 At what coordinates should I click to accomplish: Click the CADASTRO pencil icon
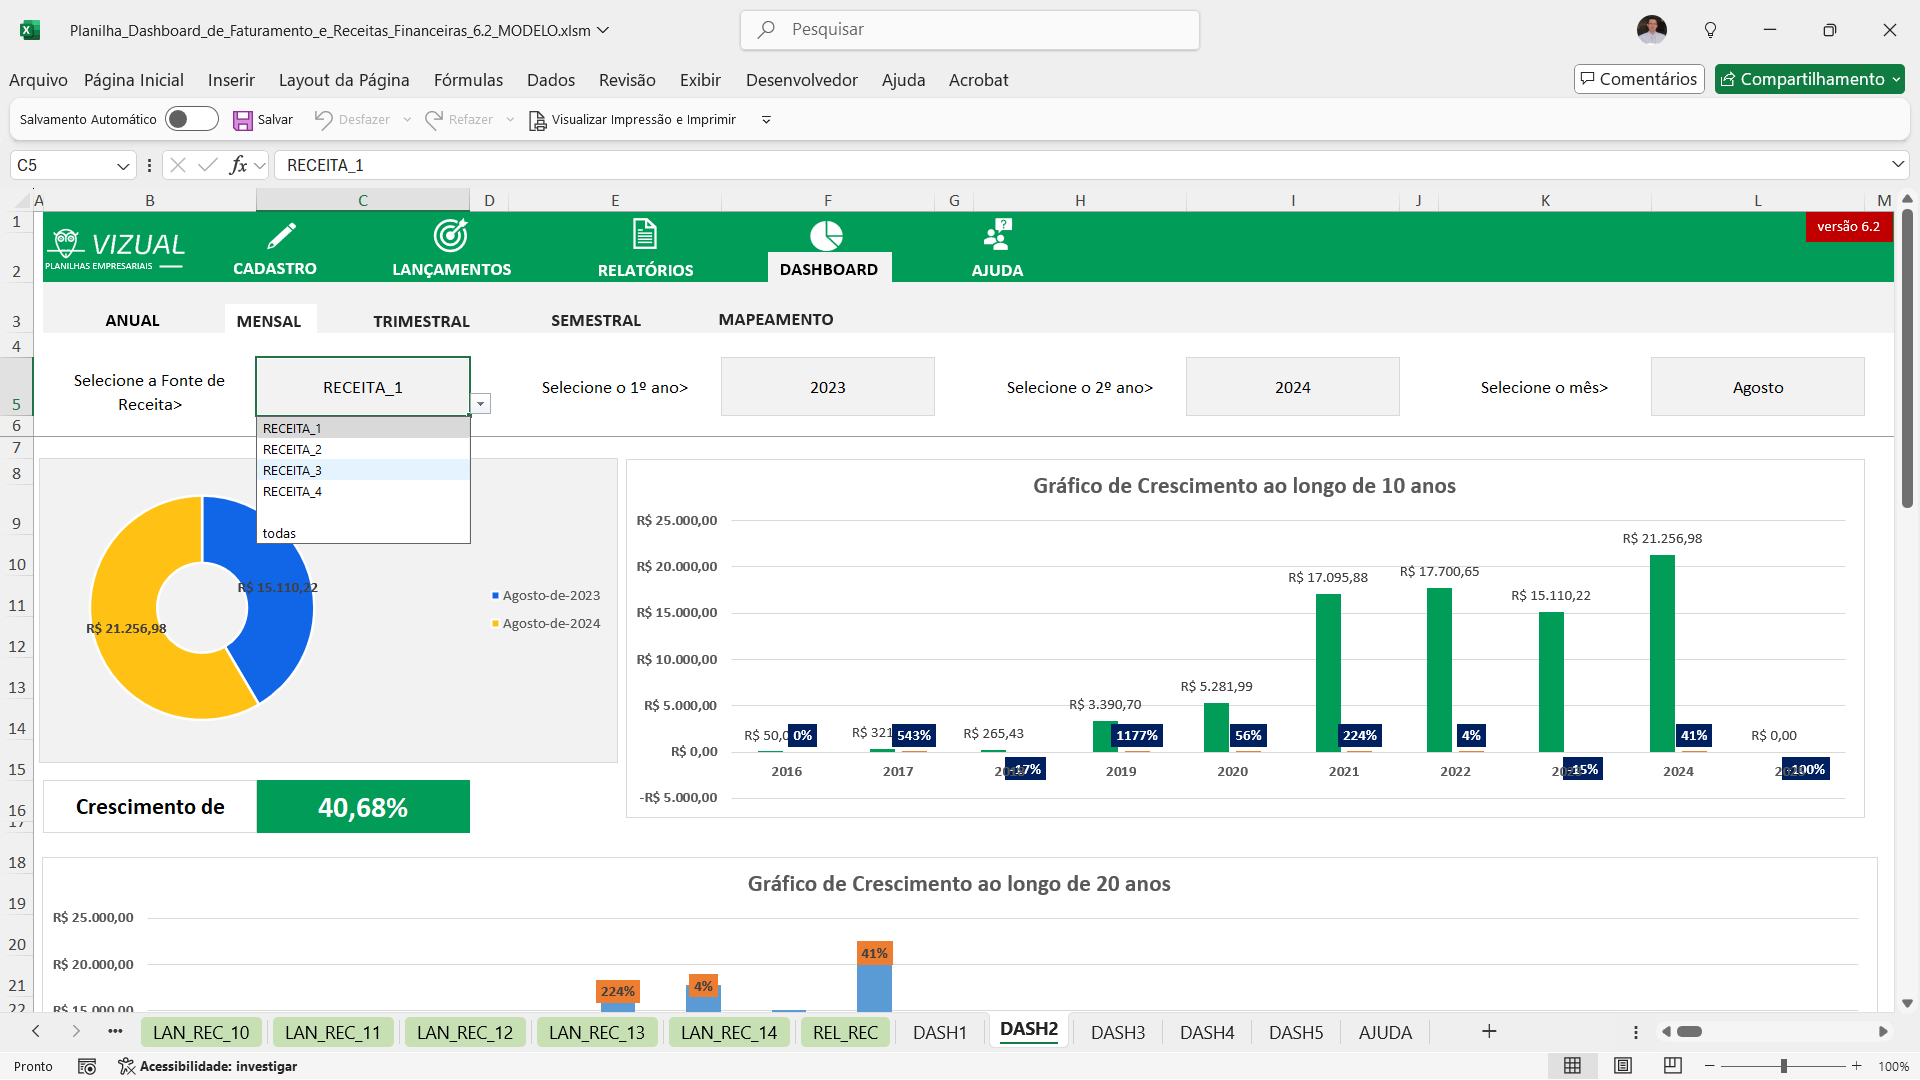(281, 236)
